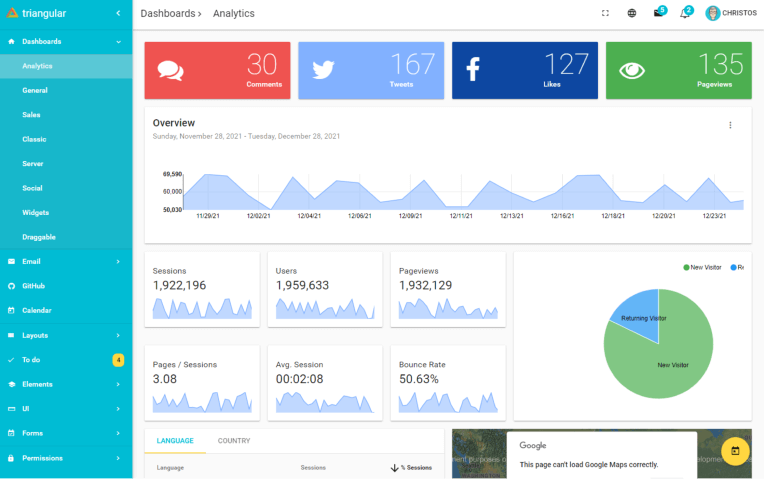Click the Returning Visitor pie slice
This screenshot has height=479, width=764.
coord(639,312)
